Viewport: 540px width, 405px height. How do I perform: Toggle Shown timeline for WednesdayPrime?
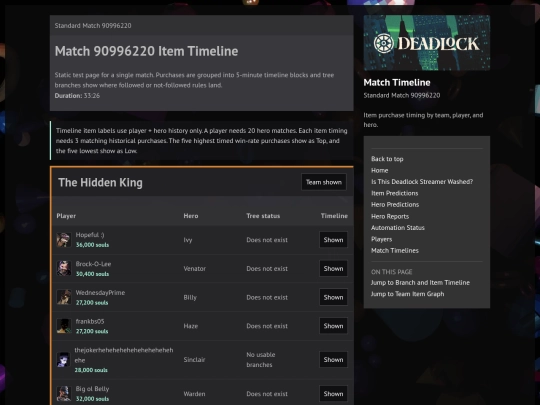point(333,297)
